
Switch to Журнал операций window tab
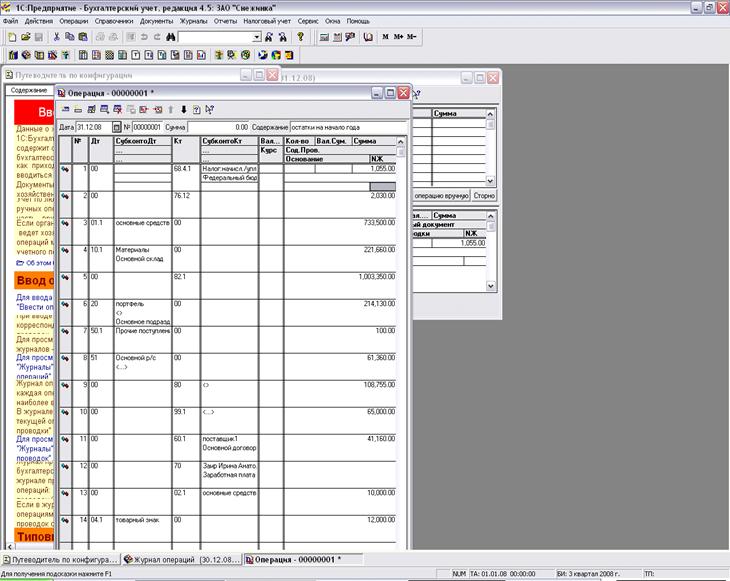pyautogui.click(x=182, y=560)
